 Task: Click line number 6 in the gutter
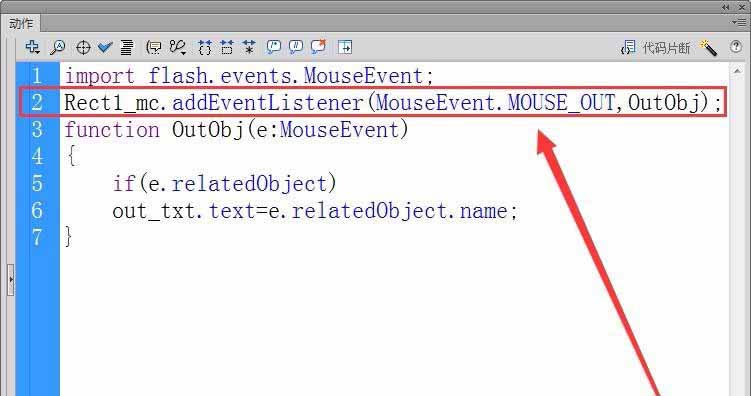(37, 211)
